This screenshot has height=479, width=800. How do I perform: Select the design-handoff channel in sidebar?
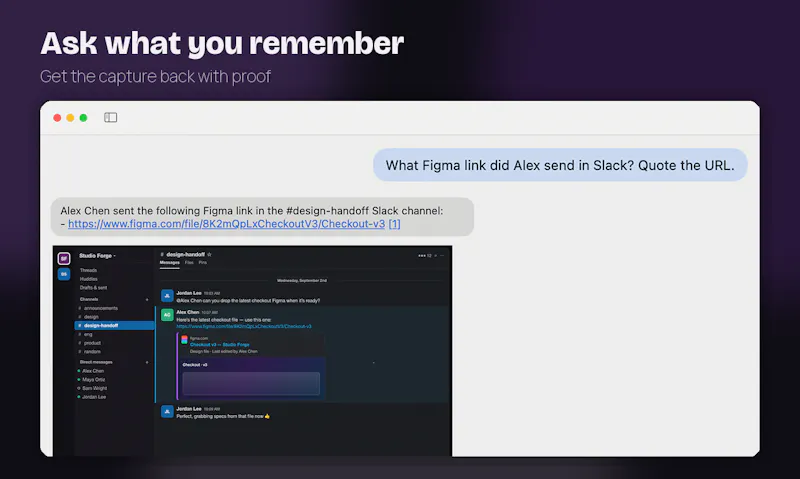click(114, 325)
